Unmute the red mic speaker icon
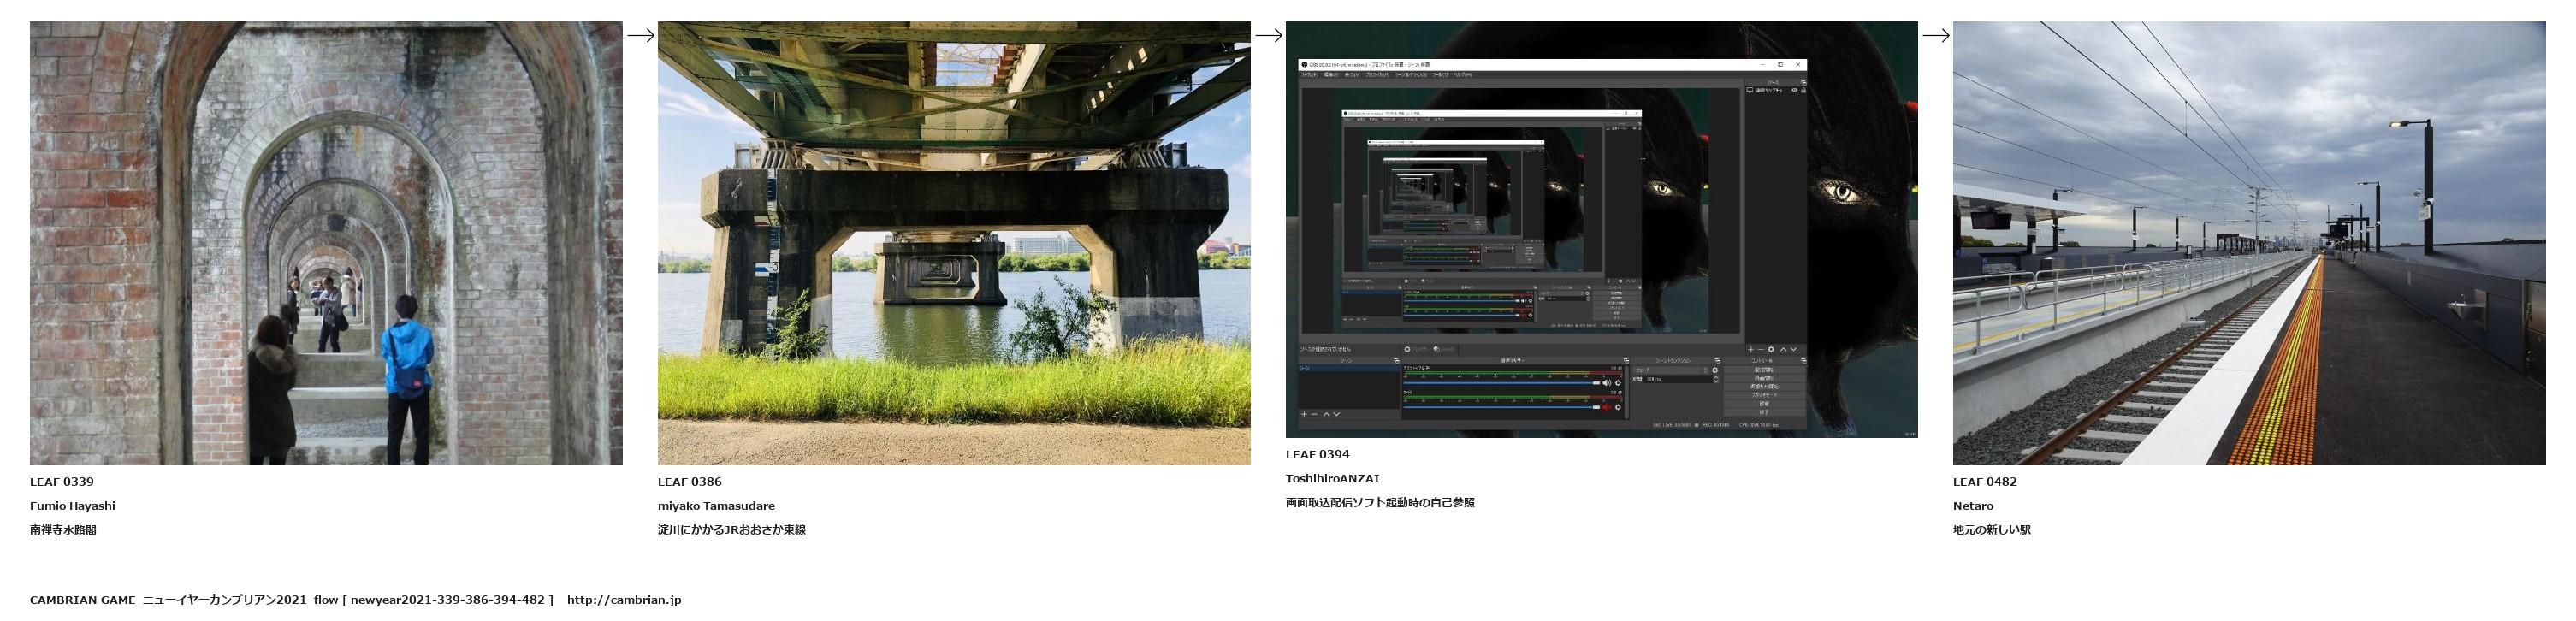The image size is (2576, 621). (x=1607, y=407)
